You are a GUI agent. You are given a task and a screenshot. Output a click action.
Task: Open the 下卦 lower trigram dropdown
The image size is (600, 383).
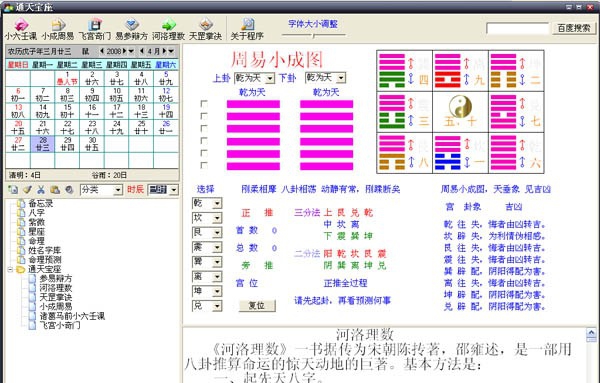point(341,78)
